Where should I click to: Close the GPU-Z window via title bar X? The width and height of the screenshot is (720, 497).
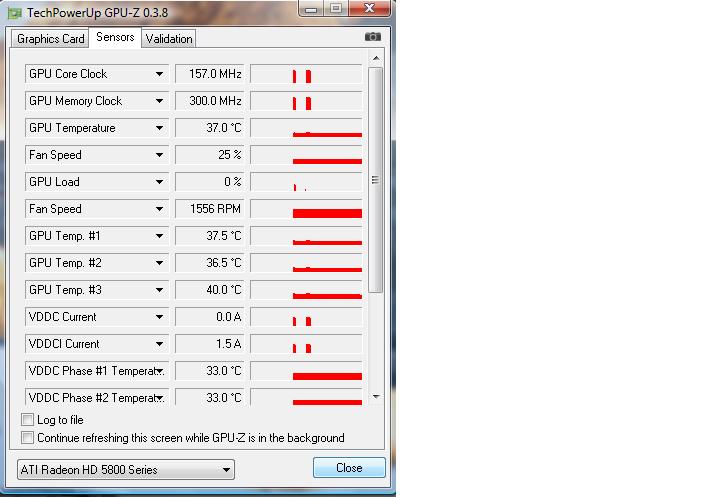[369, 8]
